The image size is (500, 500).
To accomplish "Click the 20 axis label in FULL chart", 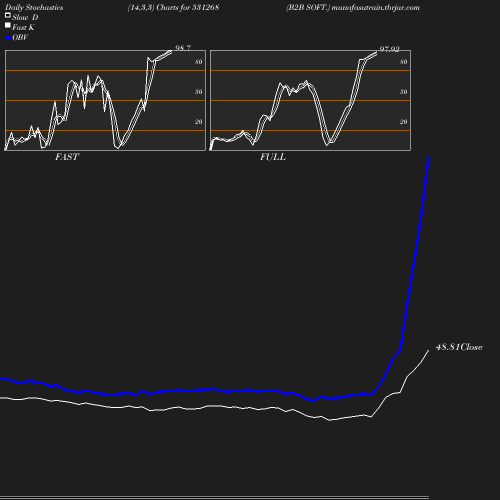I will click(404, 122).
